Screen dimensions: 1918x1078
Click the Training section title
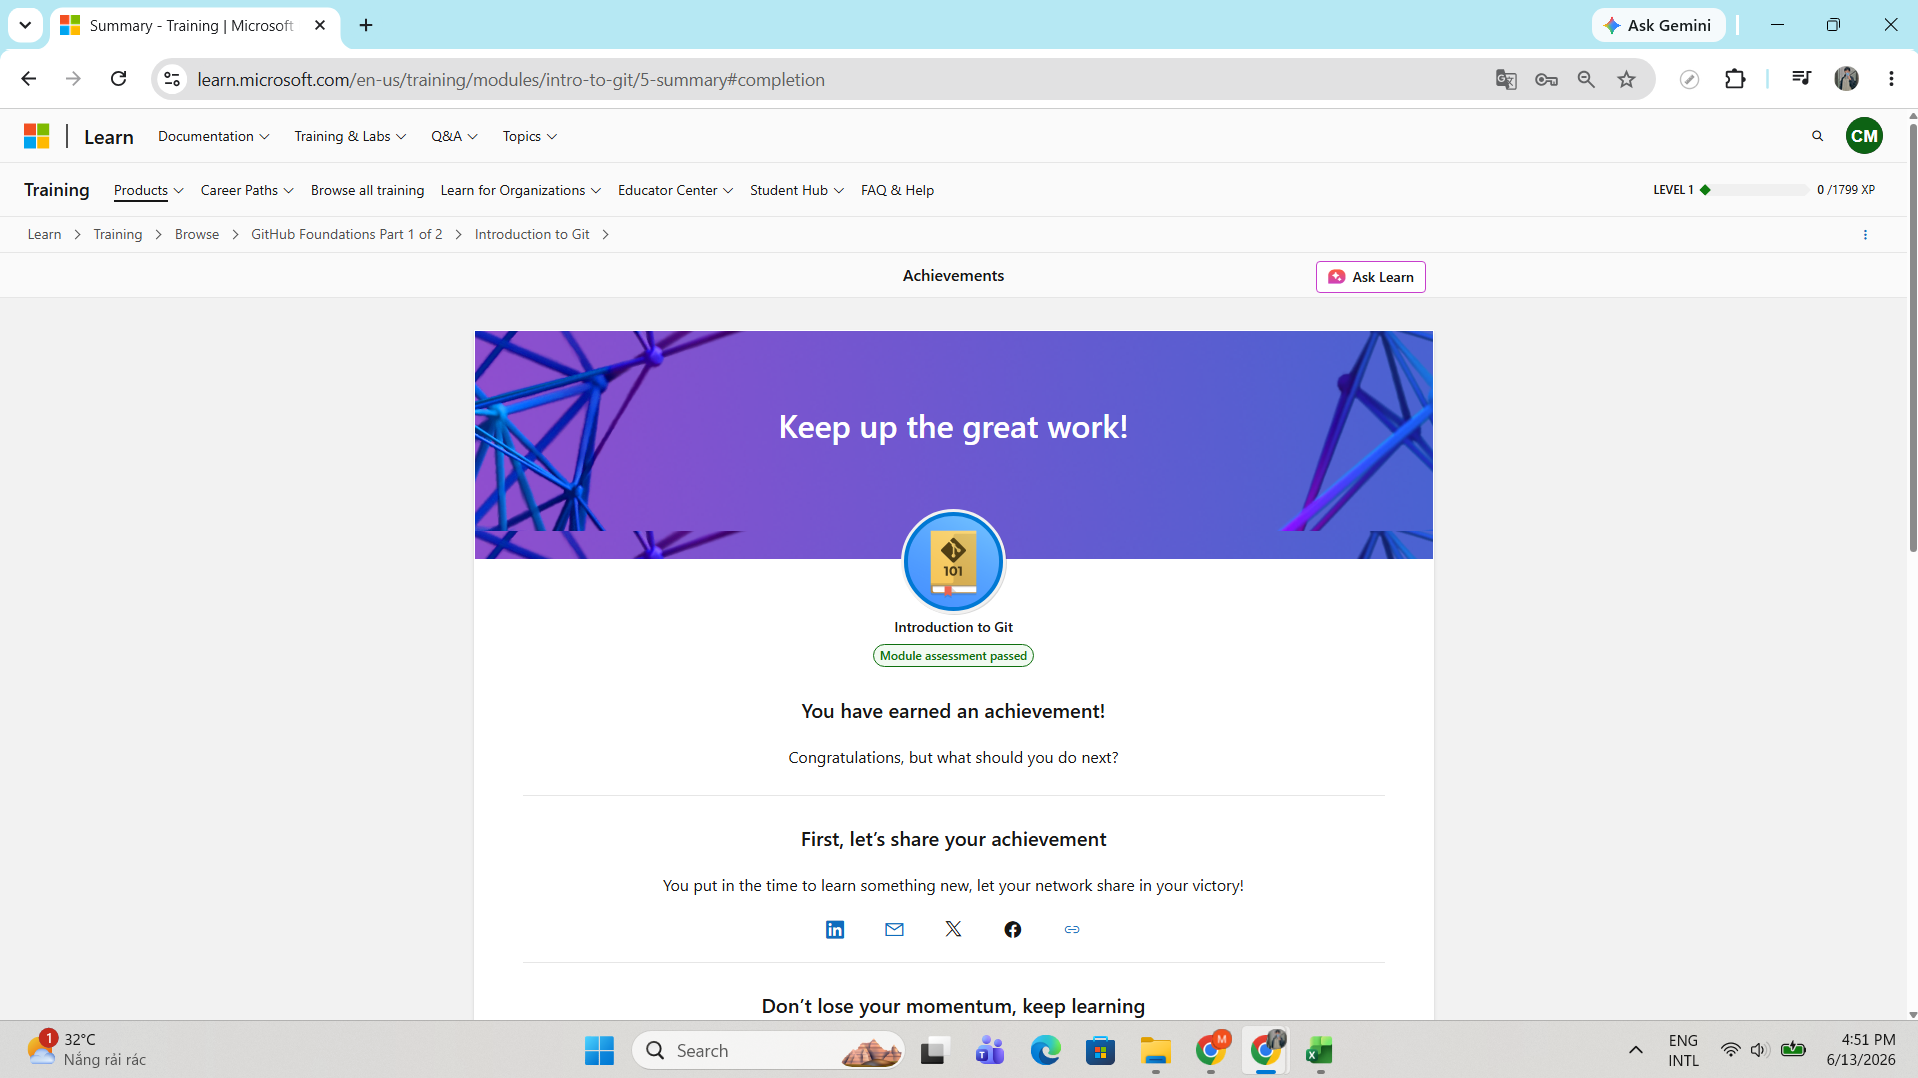click(x=57, y=190)
